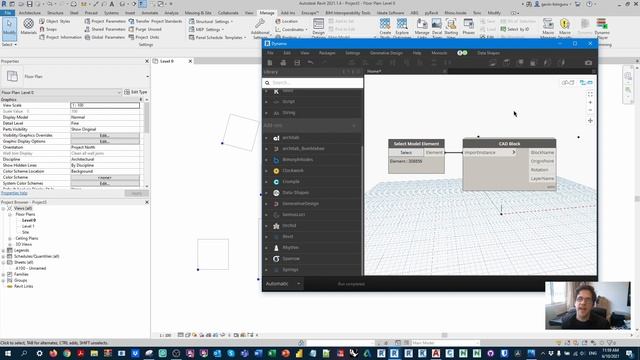Expand Families in Project Browser
640x360 pixels.
click(x=3, y=274)
